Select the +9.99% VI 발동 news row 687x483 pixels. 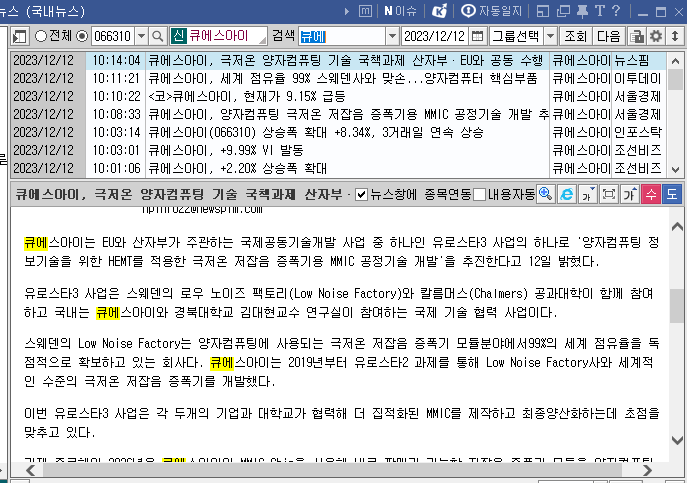point(339,150)
